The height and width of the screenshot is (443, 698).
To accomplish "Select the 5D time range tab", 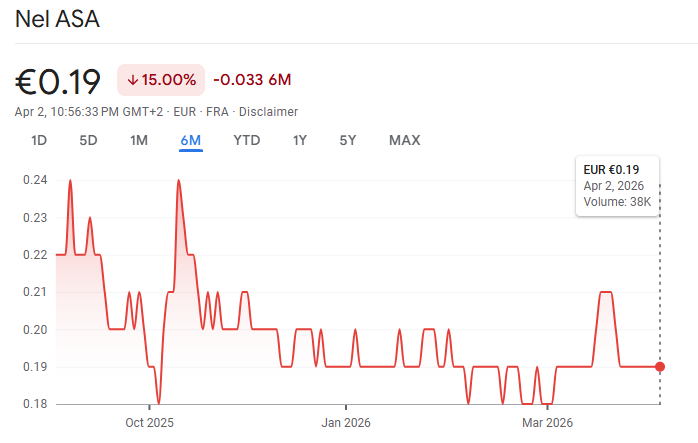I will click(88, 140).
